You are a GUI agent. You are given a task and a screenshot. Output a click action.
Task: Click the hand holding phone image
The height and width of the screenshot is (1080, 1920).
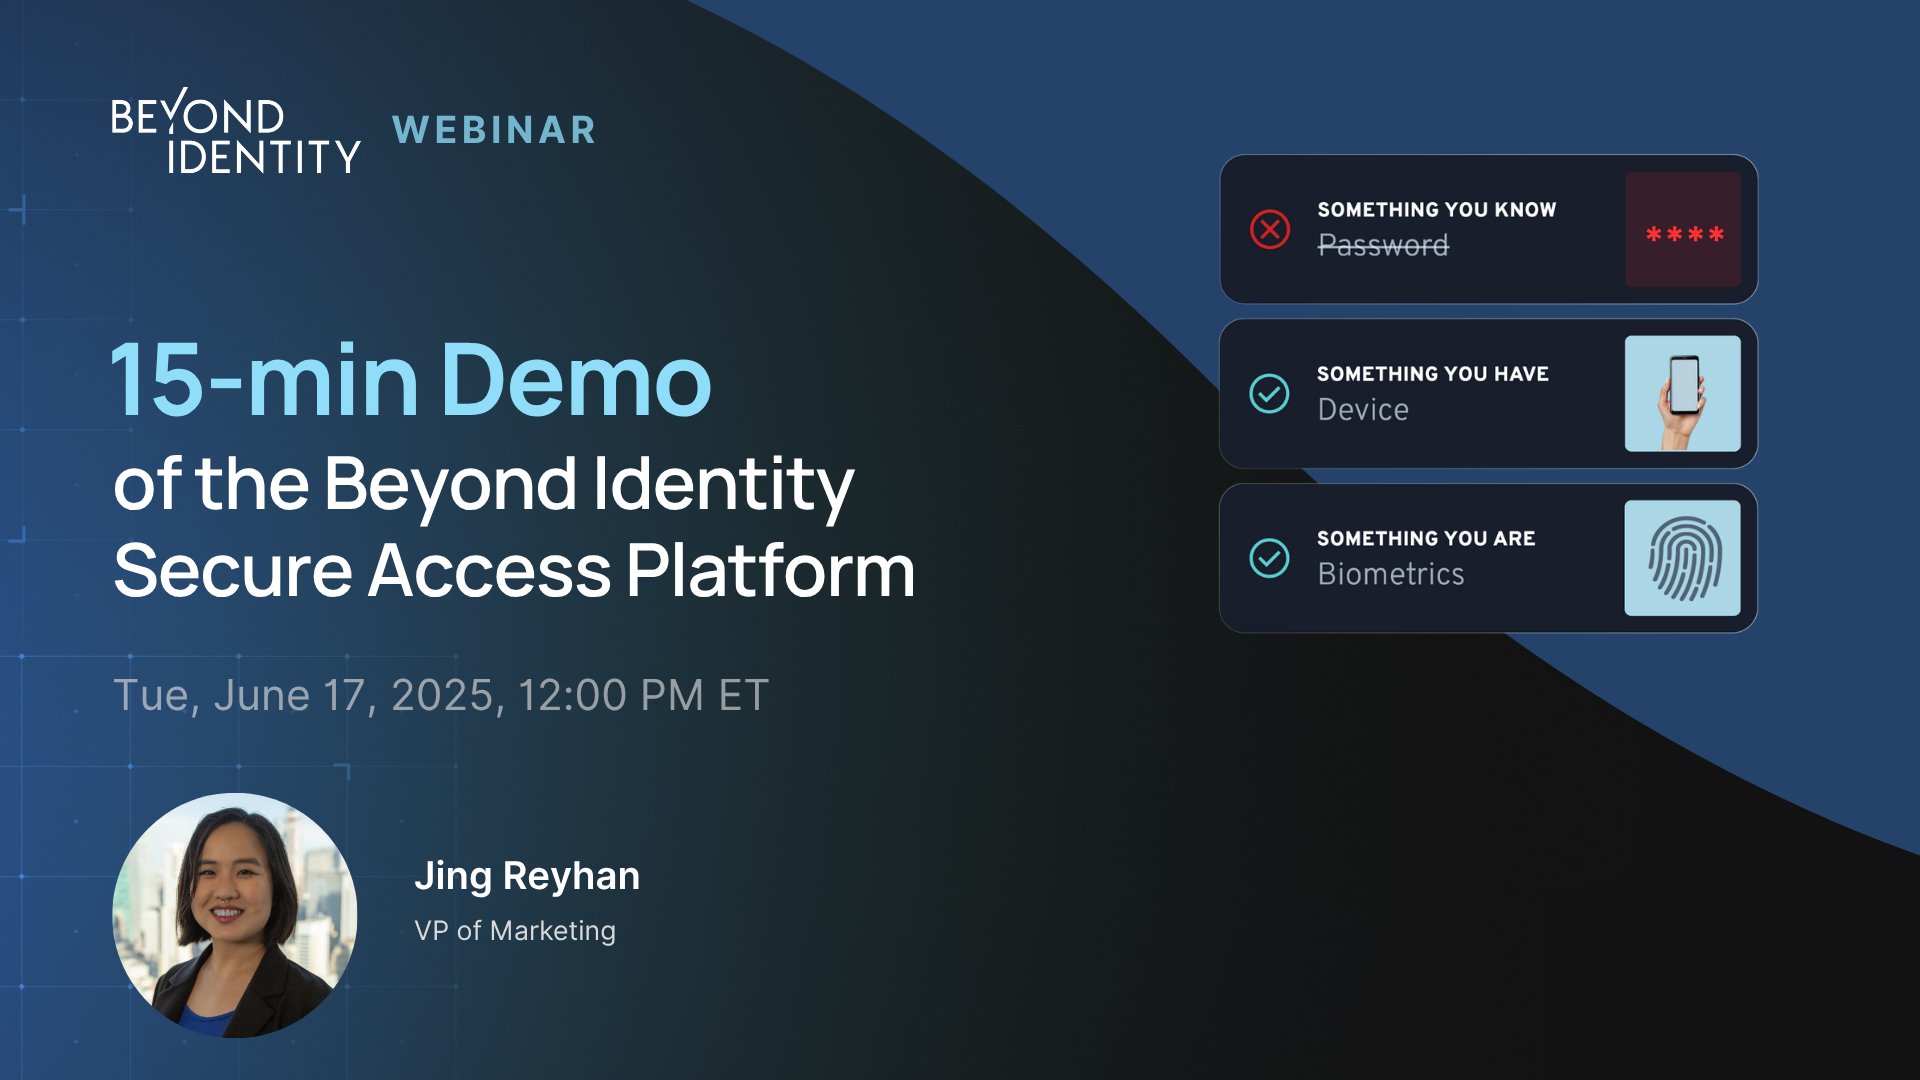pos(1683,394)
